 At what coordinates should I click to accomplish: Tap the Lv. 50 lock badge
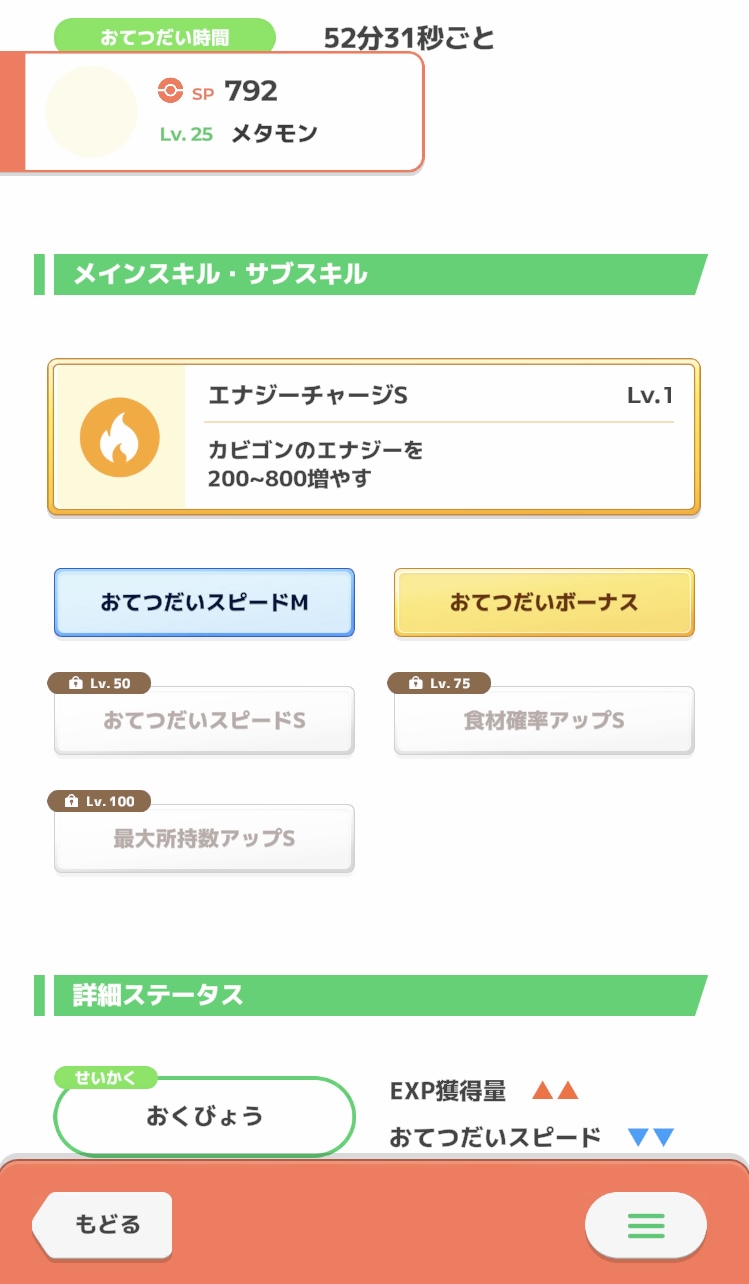tap(99, 683)
